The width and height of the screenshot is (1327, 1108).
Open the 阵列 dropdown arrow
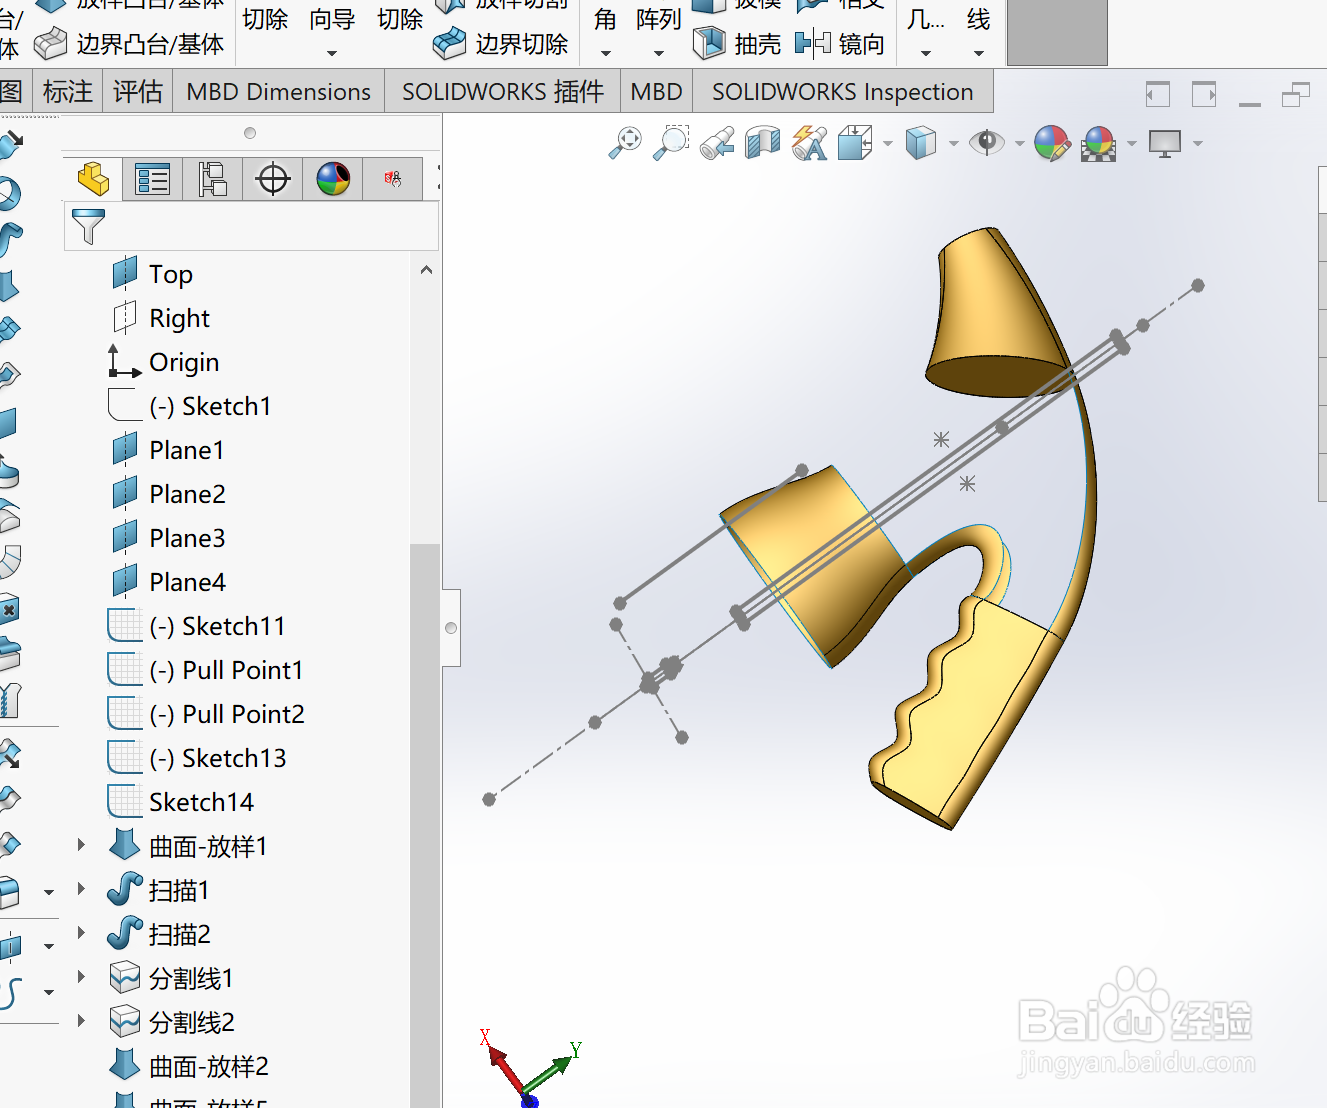658,54
